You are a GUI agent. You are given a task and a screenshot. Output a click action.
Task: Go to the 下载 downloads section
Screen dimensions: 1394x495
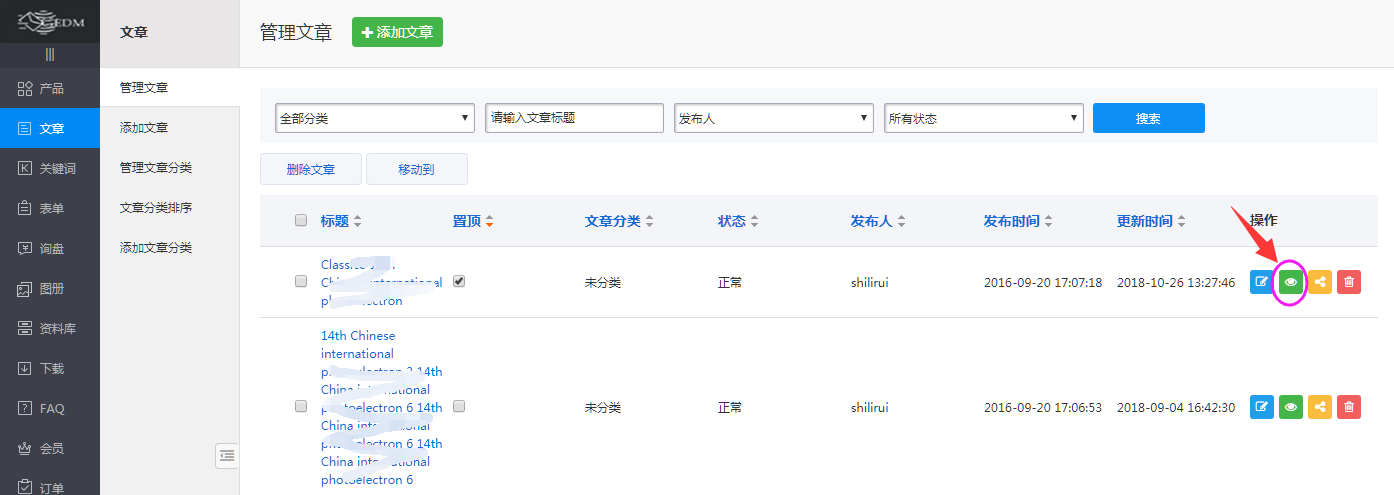(x=50, y=369)
